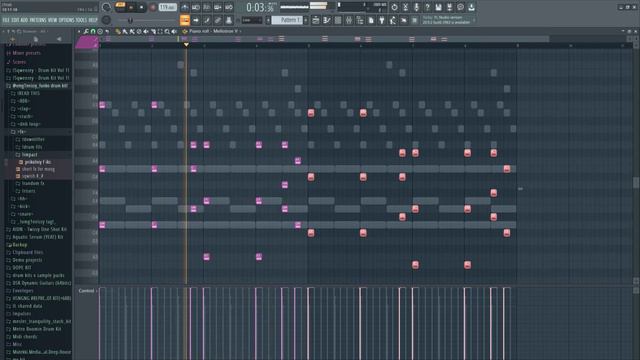Arm the record button

[x=152, y=7]
